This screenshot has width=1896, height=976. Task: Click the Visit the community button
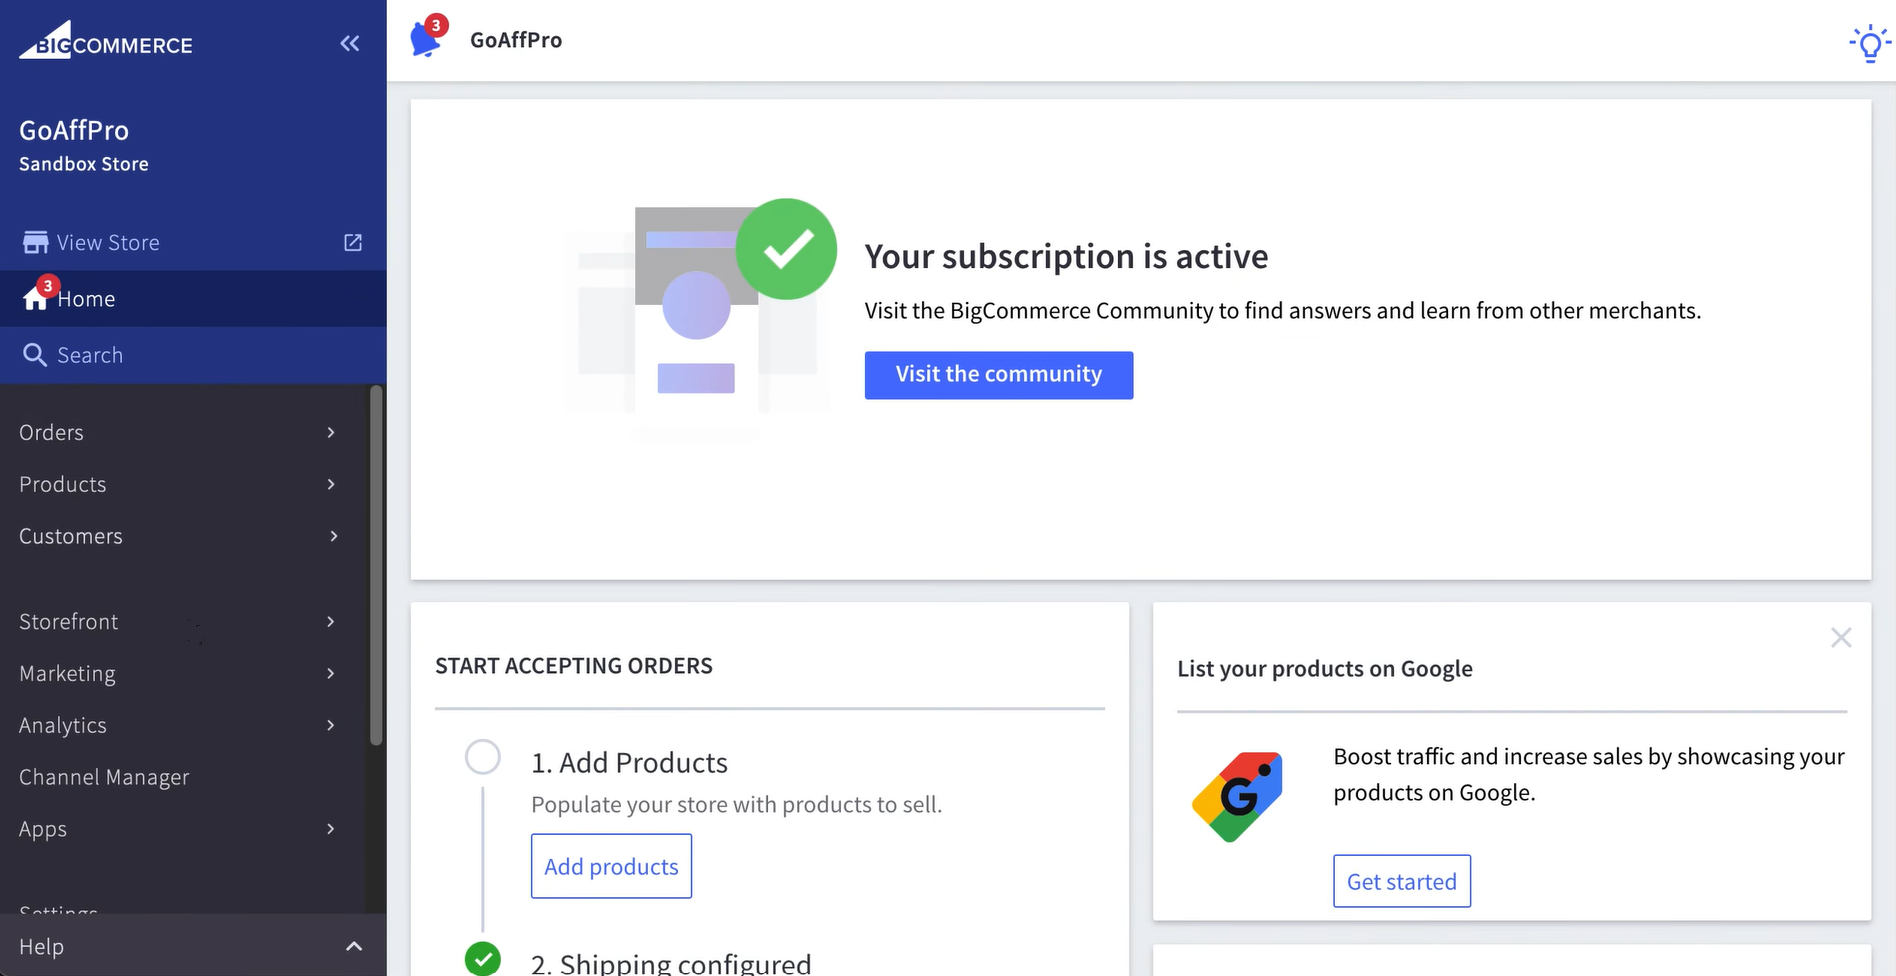tap(998, 375)
